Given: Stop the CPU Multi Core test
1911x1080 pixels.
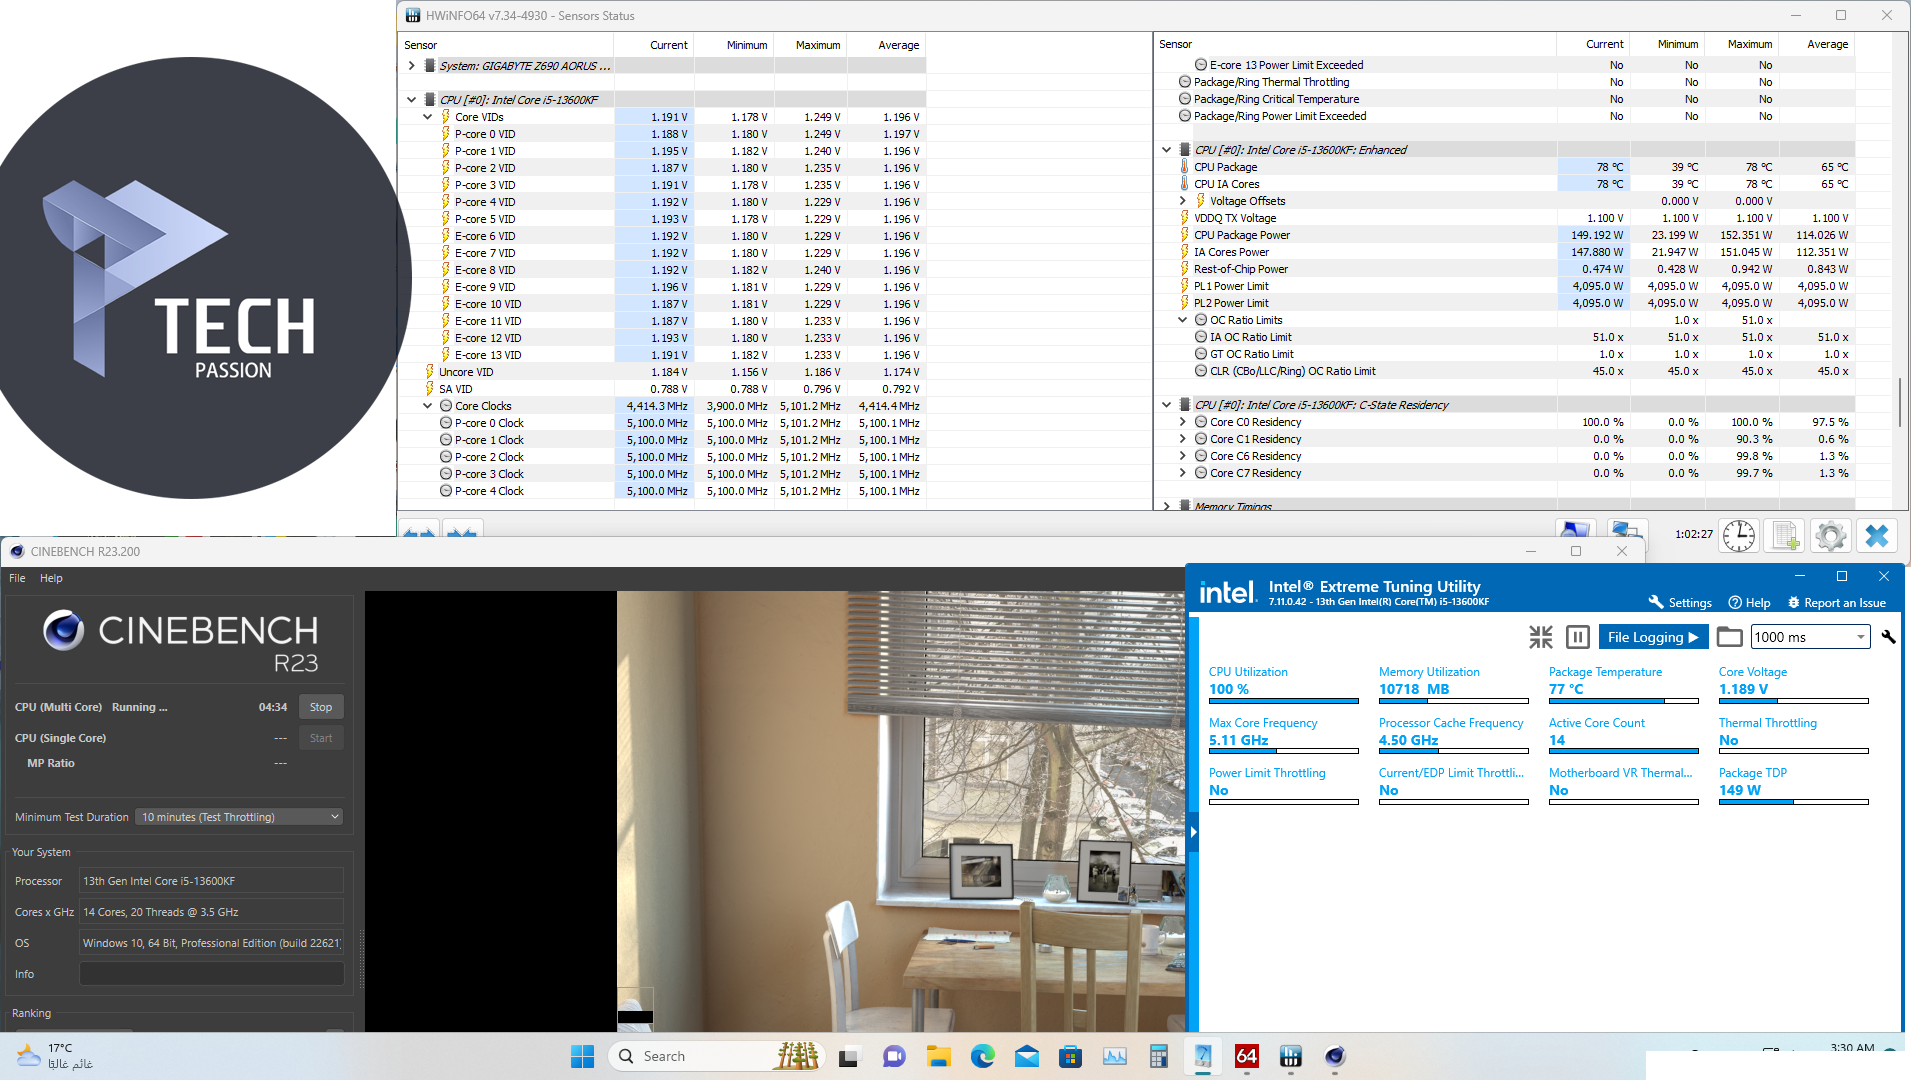Looking at the screenshot, I should 320,707.
